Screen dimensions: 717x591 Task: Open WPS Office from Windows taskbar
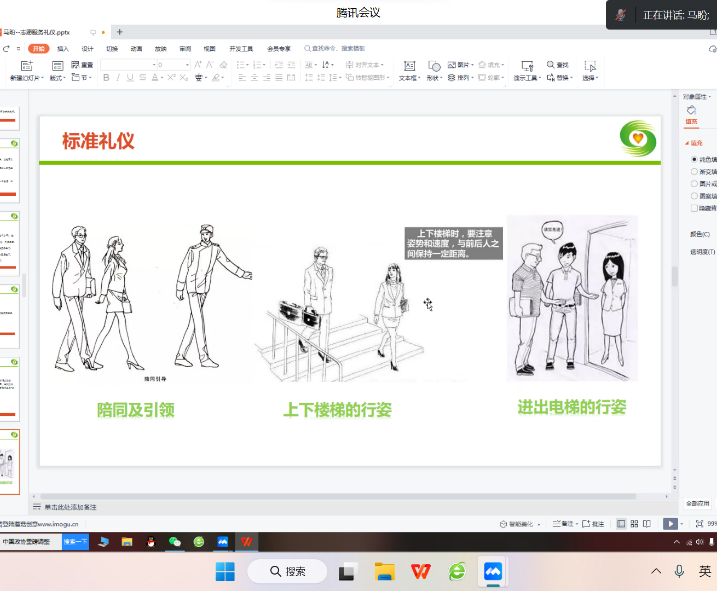point(421,571)
